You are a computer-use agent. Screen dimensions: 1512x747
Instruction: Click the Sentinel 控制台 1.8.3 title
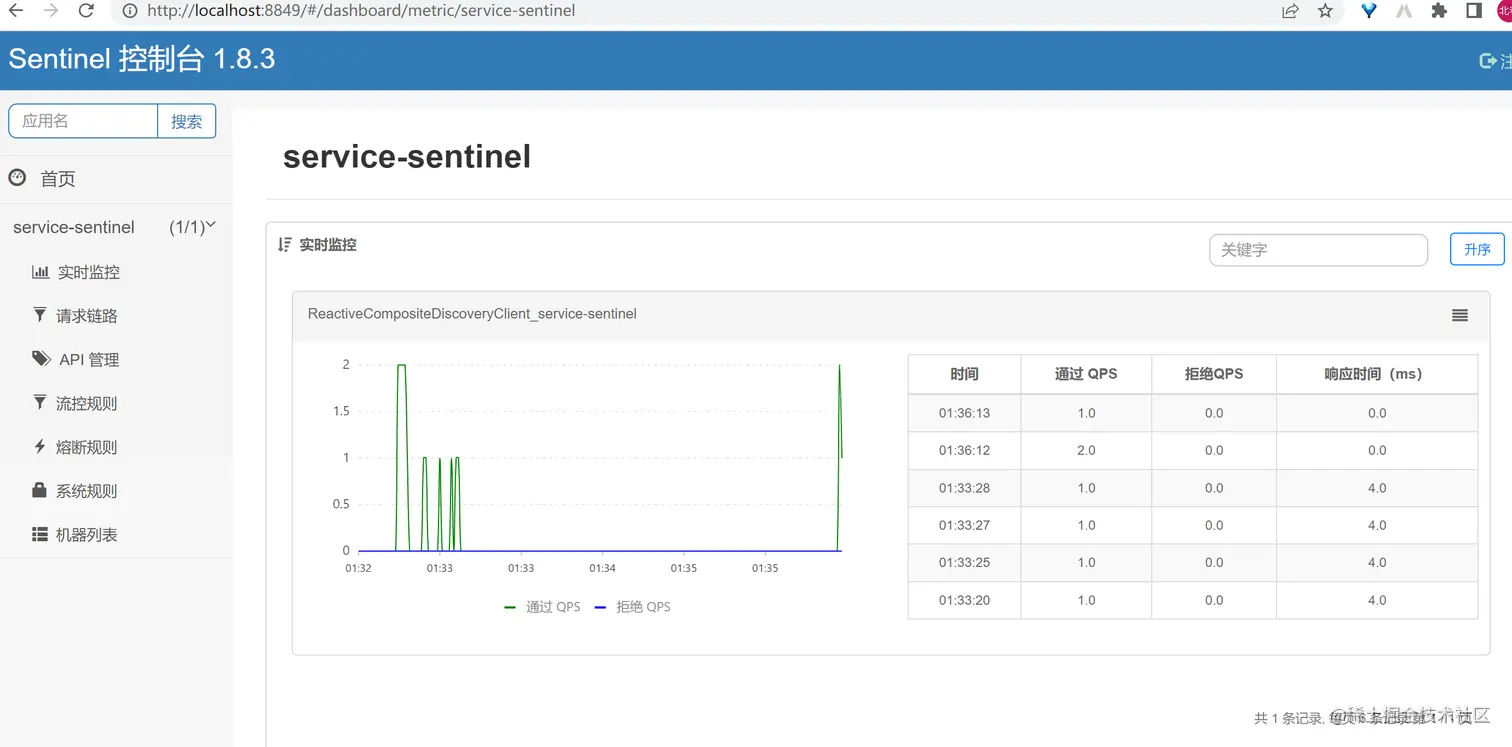coord(142,59)
